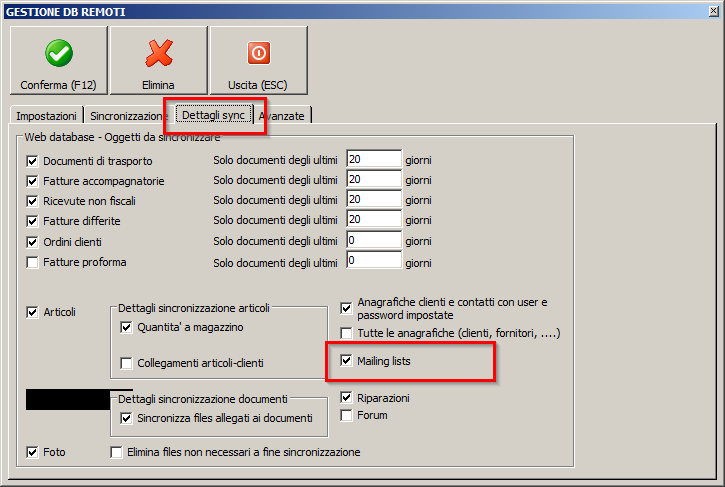This screenshot has width=725, height=487.
Task: Toggle Sincronizza files allegati ai documenti
Action: tap(126, 418)
